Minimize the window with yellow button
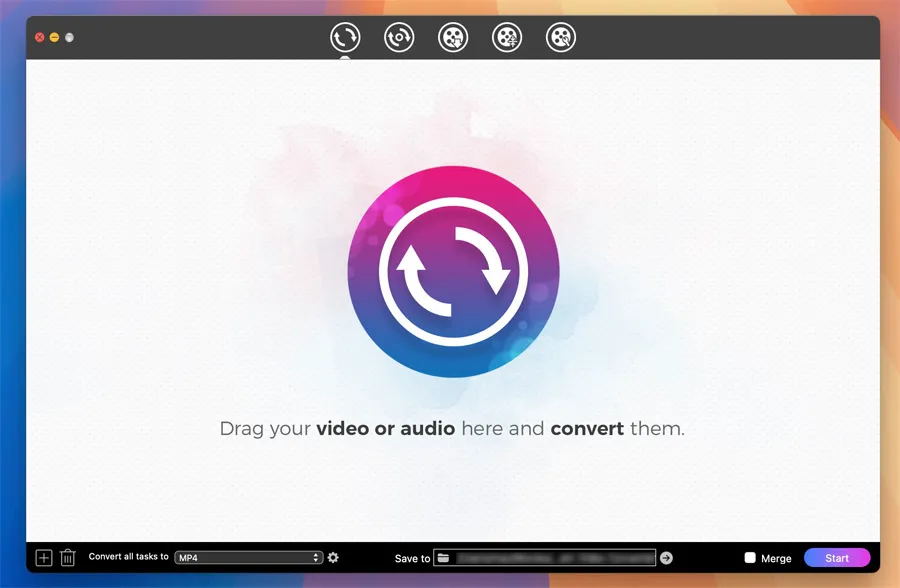 pos(54,38)
